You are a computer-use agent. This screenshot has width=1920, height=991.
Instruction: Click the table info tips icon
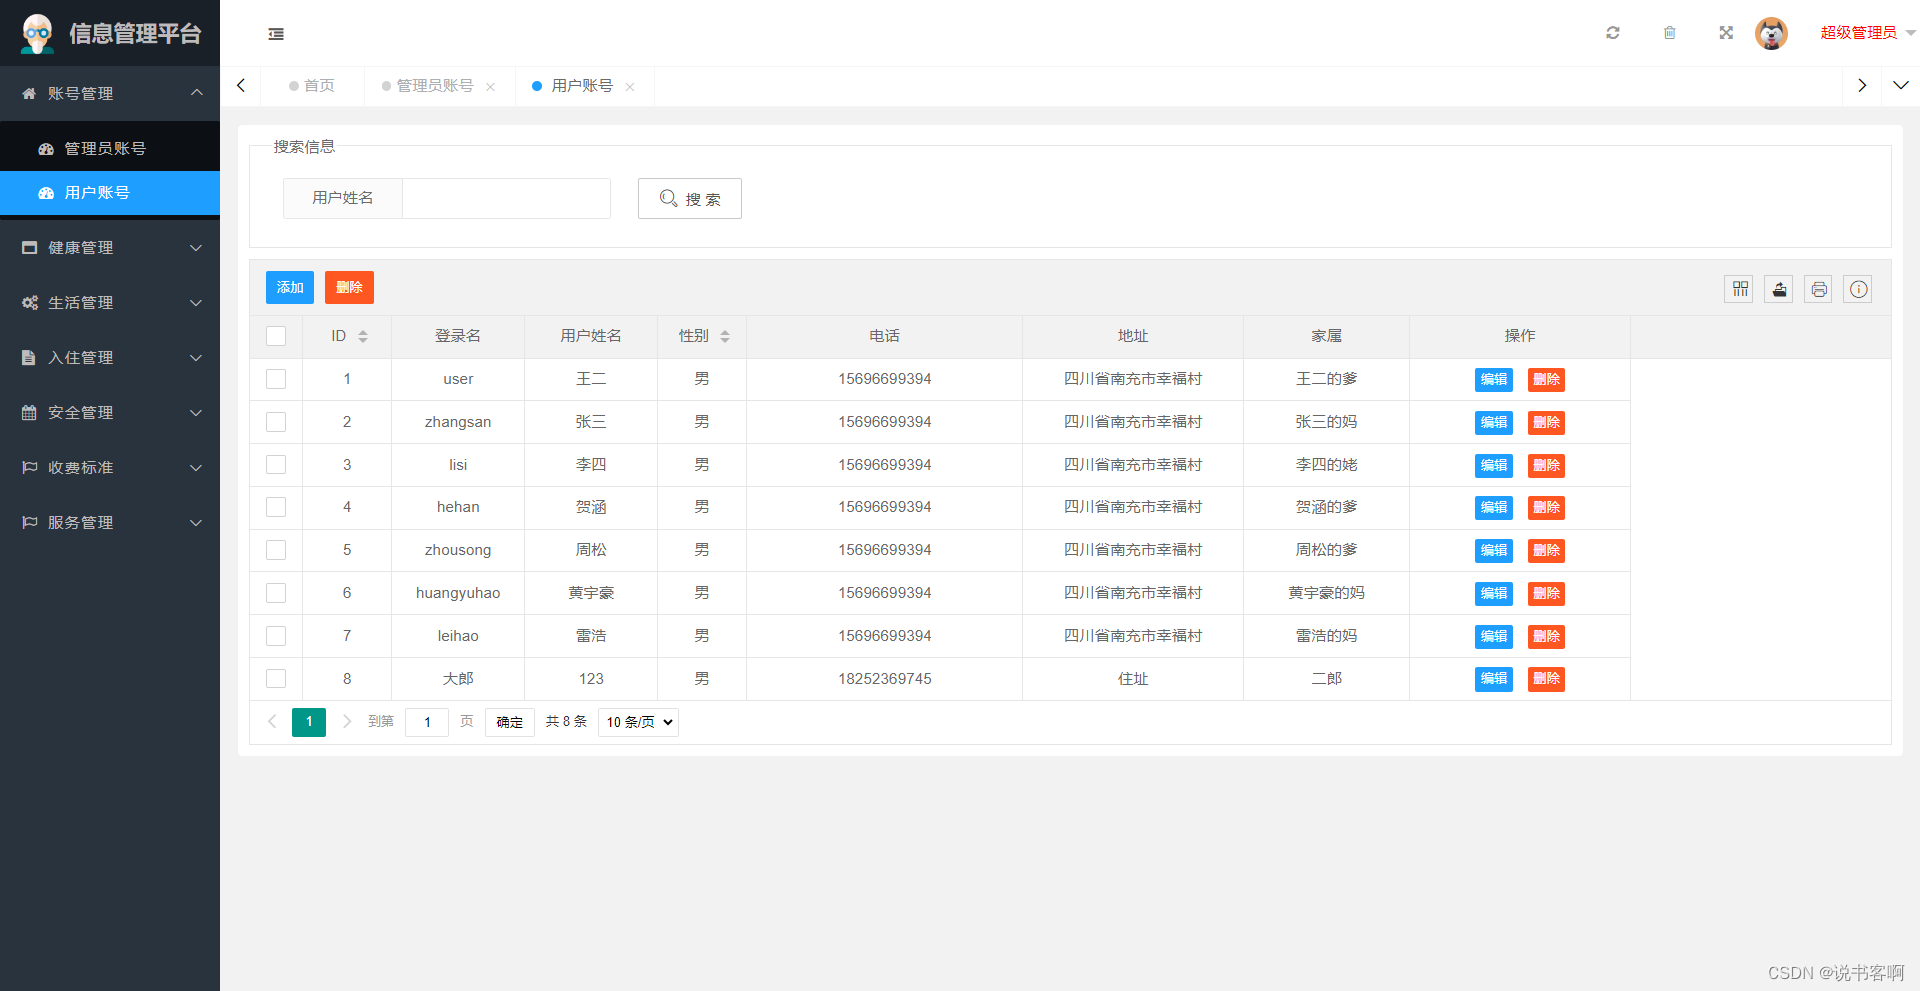click(1859, 289)
